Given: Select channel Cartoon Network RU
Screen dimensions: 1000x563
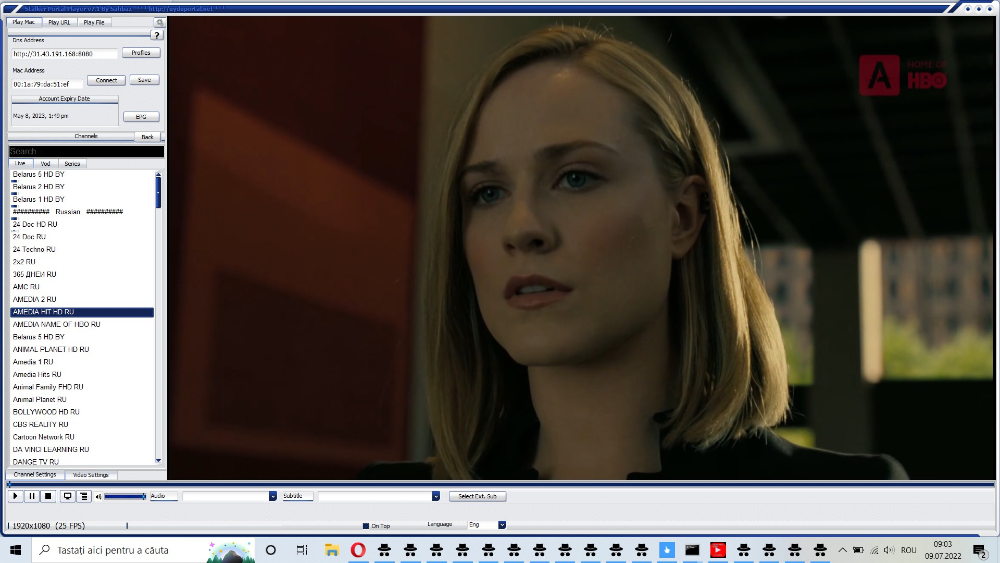Looking at the screenshot, I should click(43, 437).
